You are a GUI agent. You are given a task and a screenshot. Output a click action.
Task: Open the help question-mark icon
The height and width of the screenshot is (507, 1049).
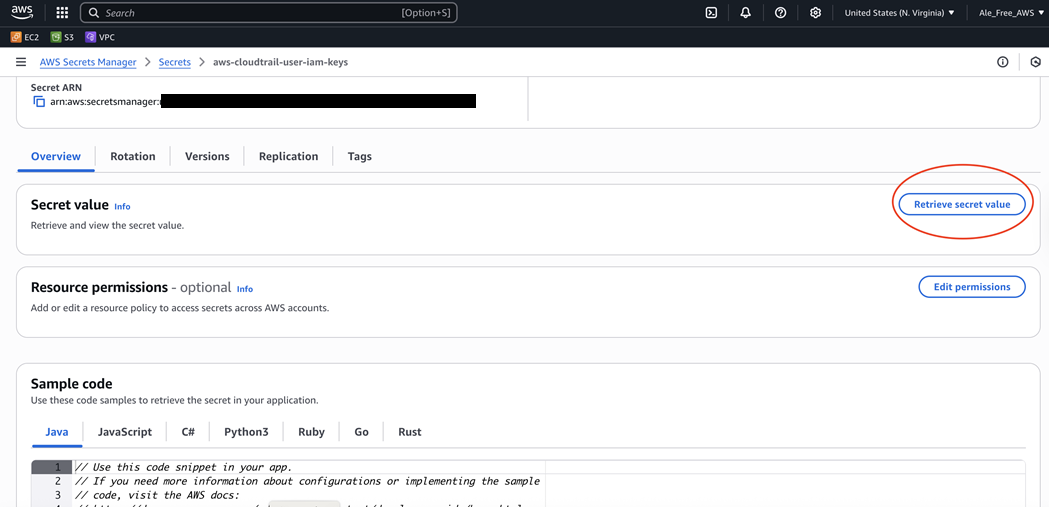[780, 13]
